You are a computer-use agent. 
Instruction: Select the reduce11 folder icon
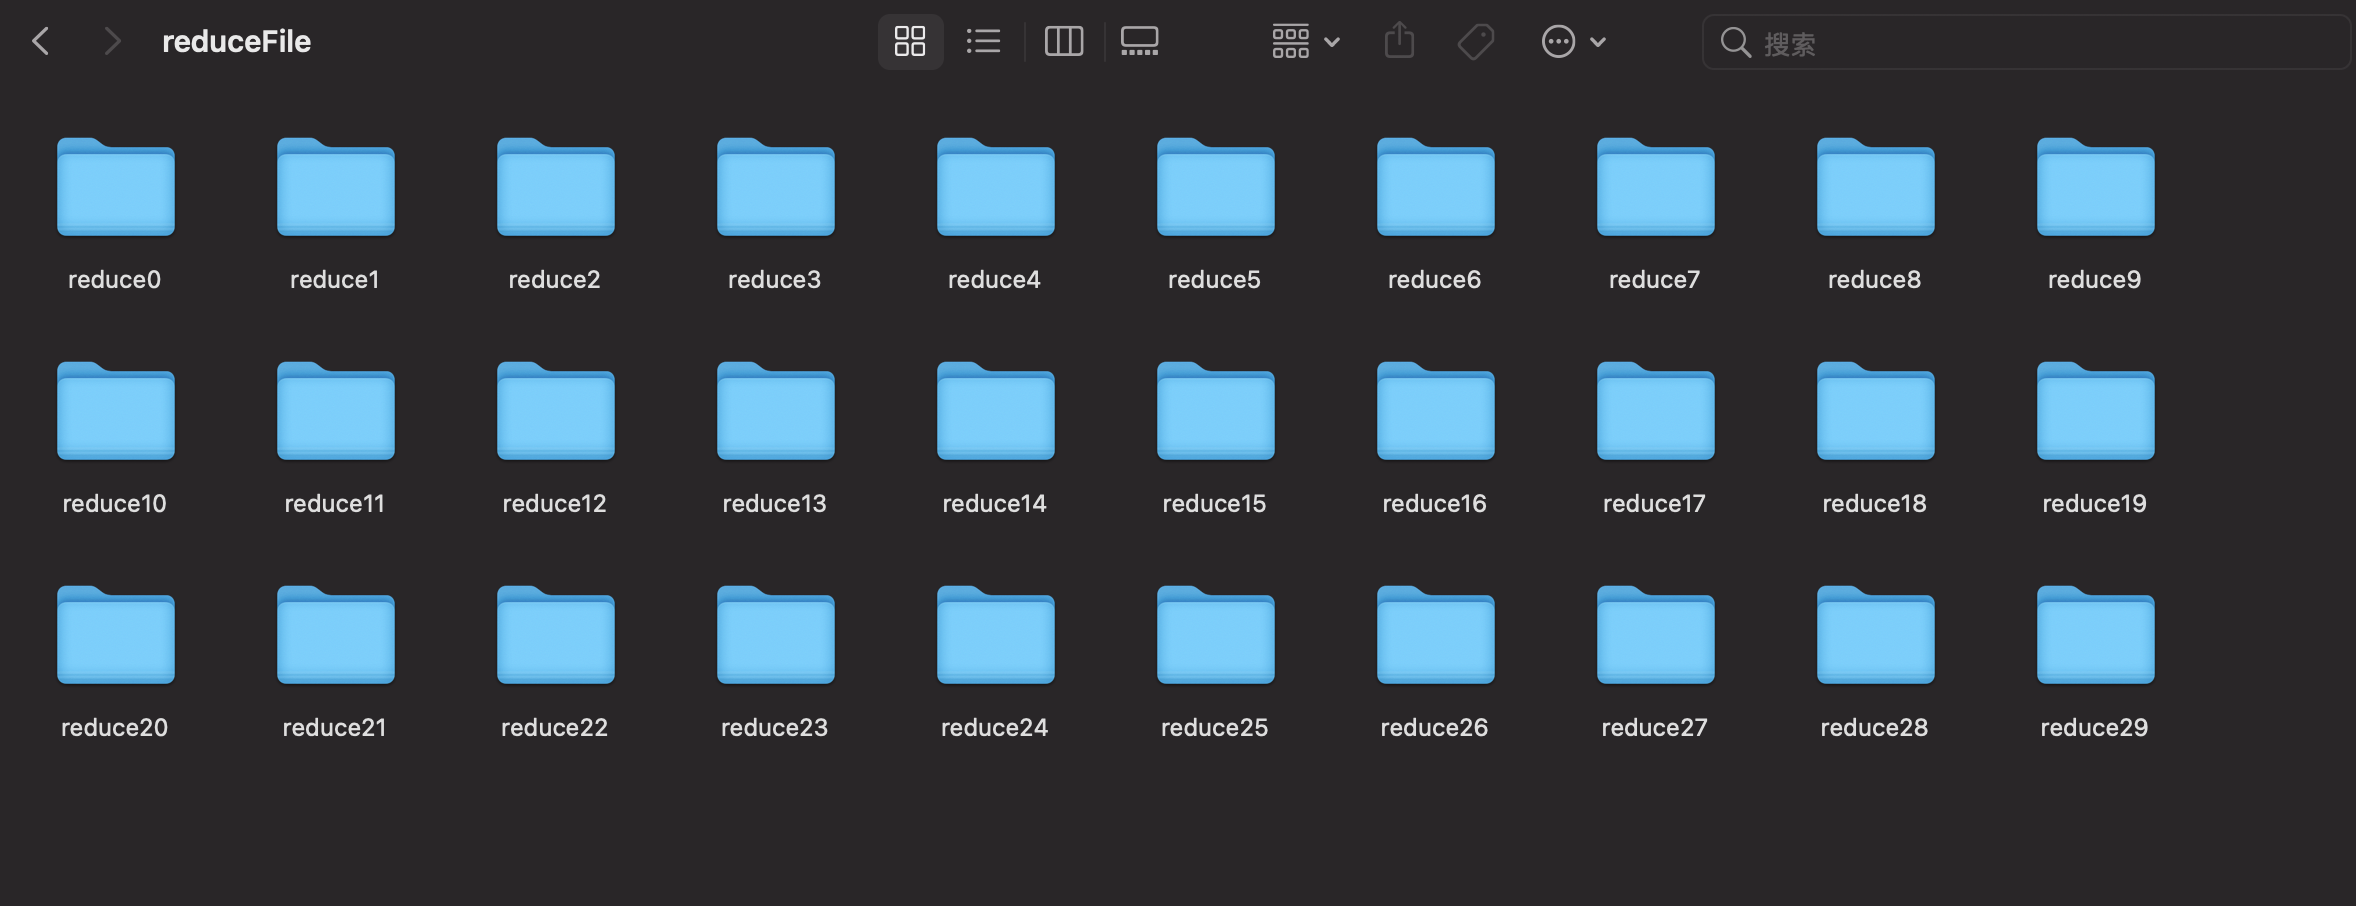336,411
